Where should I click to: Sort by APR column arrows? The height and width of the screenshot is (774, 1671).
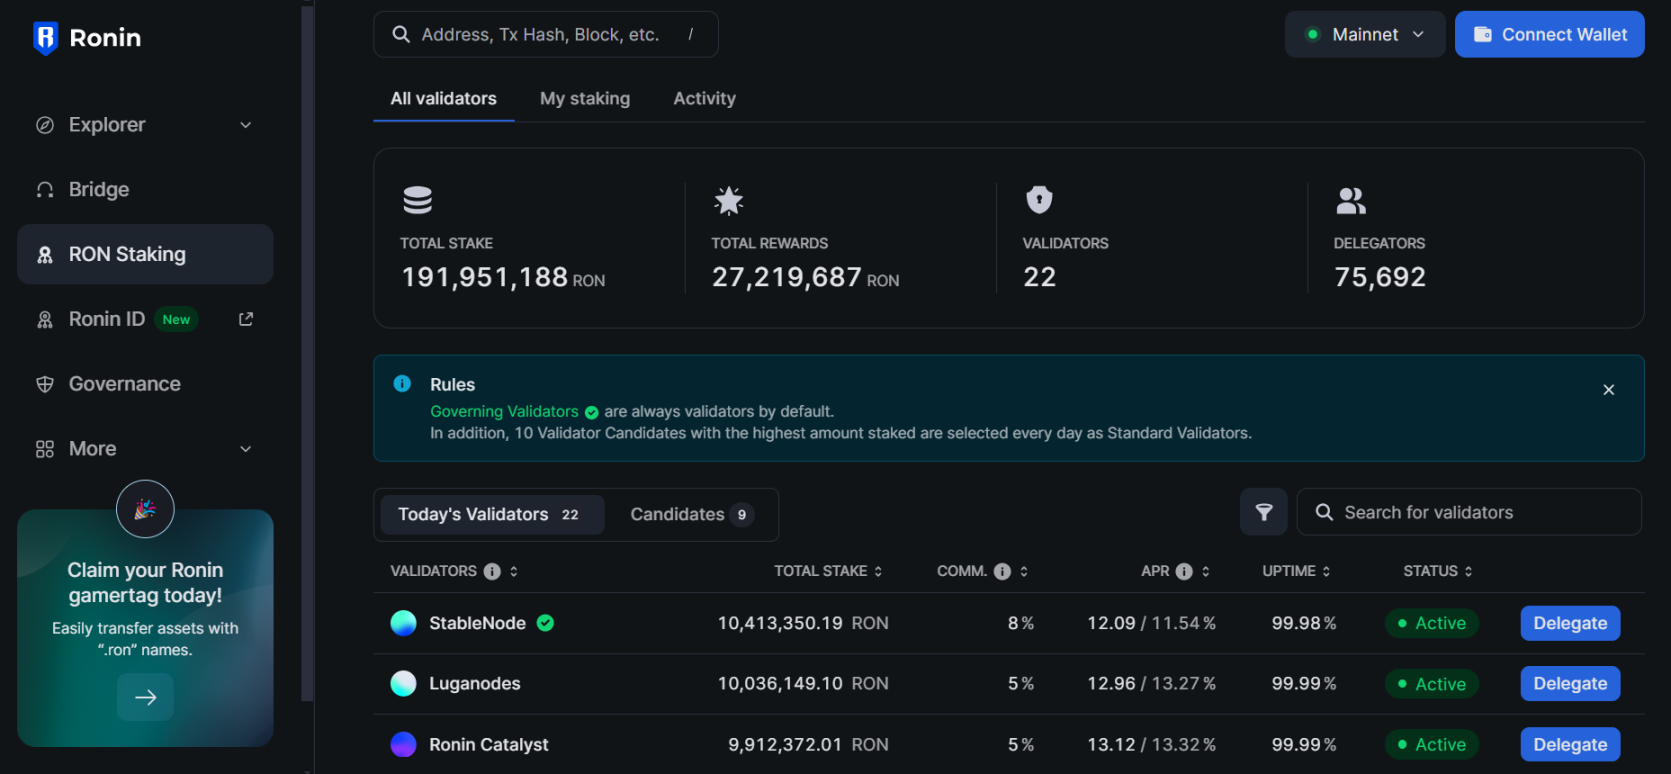click(1206, 571)
